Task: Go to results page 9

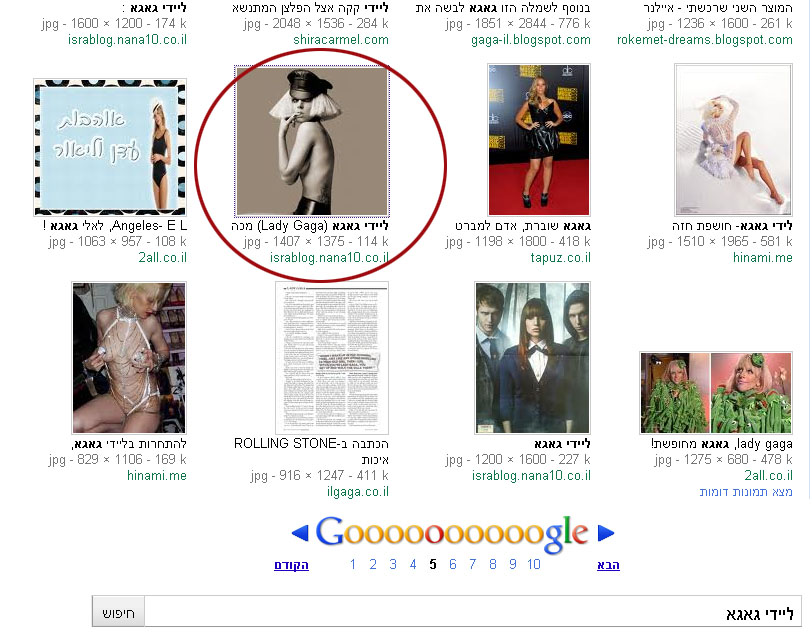Action: (513, 564)
